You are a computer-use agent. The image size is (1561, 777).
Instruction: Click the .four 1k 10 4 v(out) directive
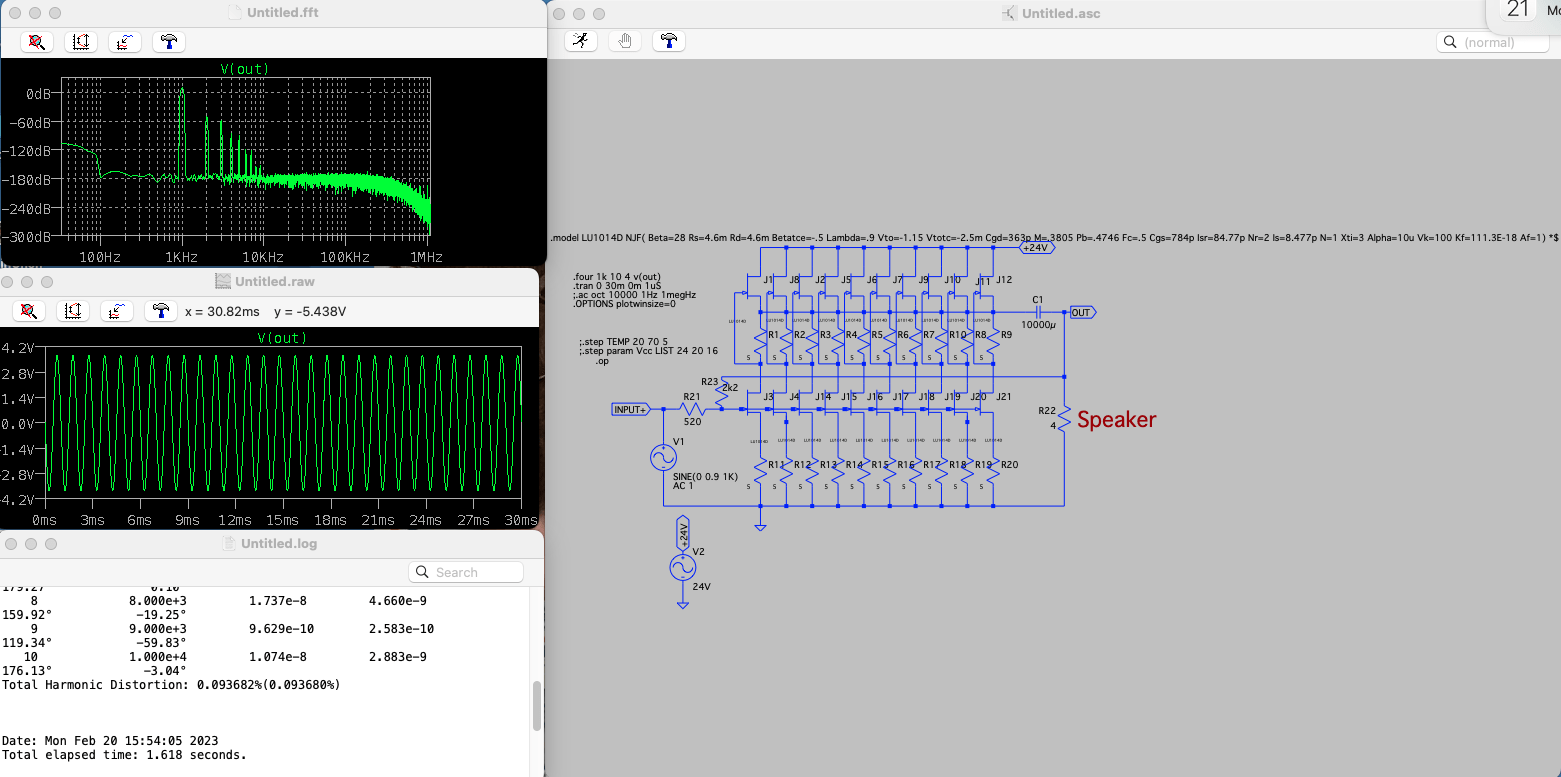617,277
